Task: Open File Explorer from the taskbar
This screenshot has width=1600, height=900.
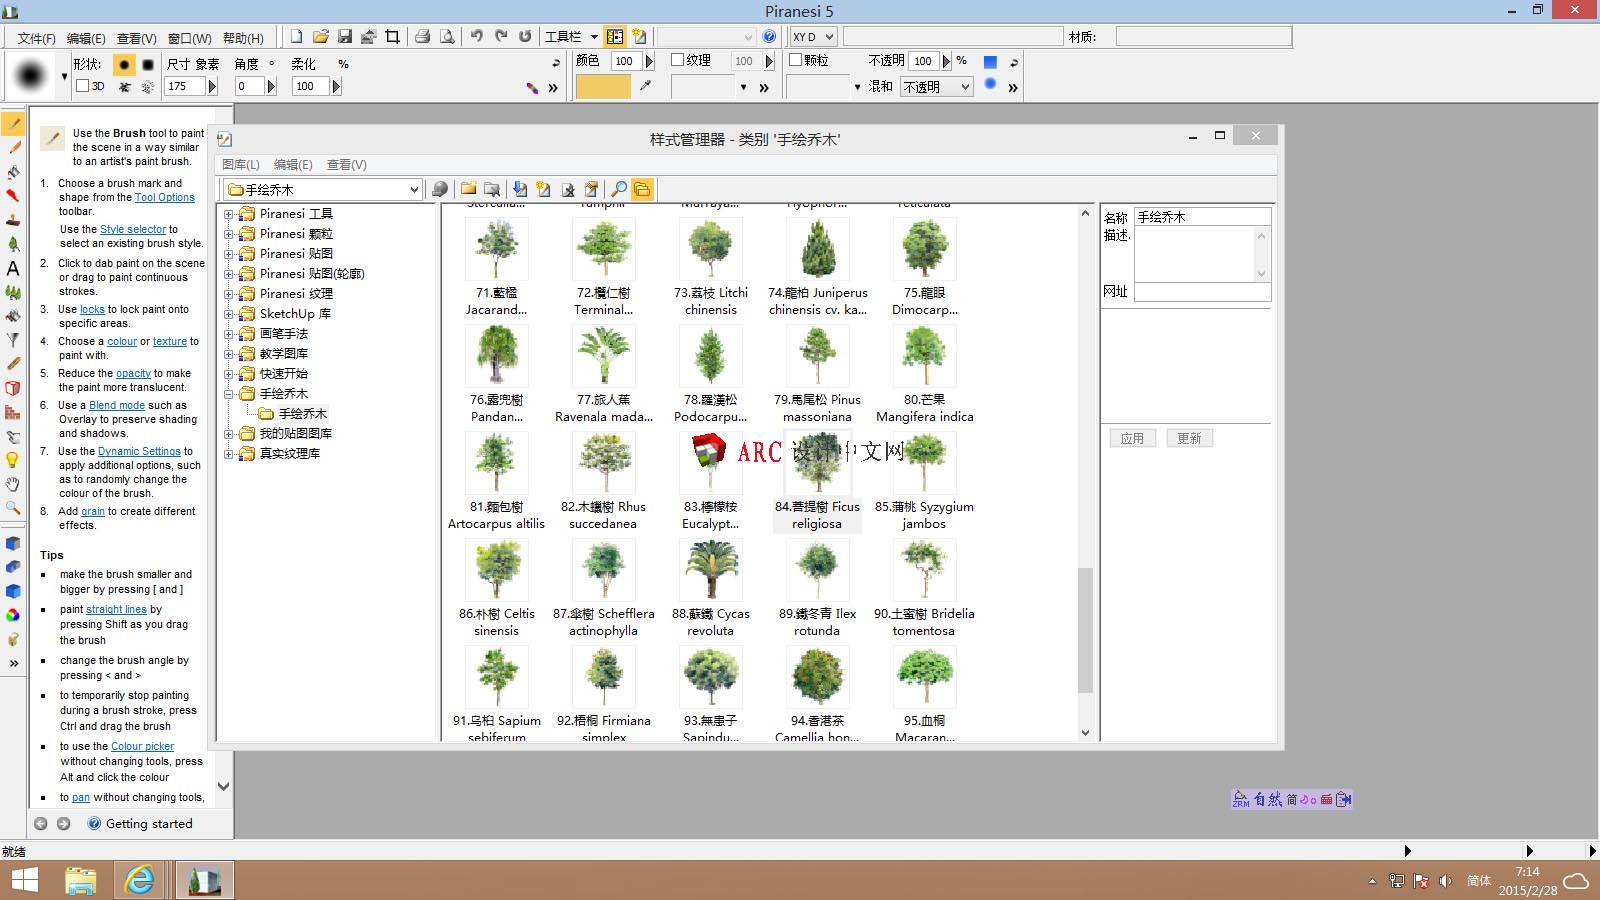Action: pos(81,880)
